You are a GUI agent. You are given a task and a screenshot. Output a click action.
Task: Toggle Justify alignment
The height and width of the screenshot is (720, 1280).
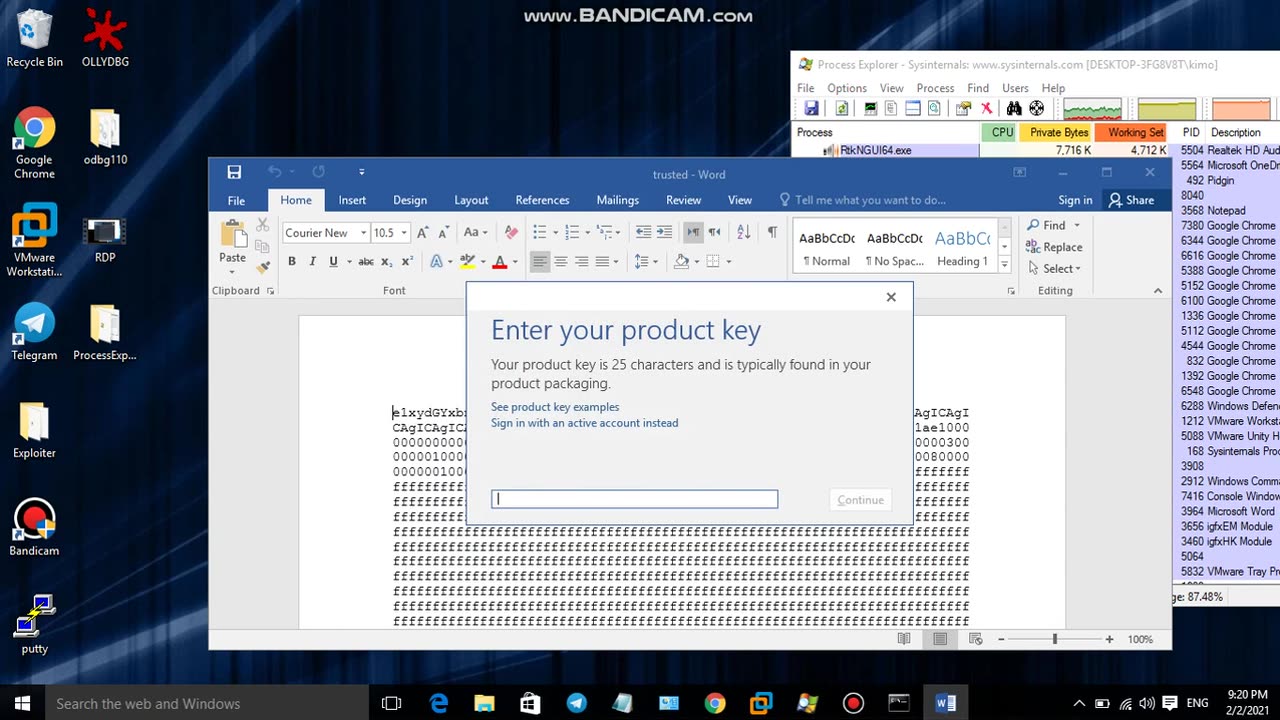click(x=602, y=261)
